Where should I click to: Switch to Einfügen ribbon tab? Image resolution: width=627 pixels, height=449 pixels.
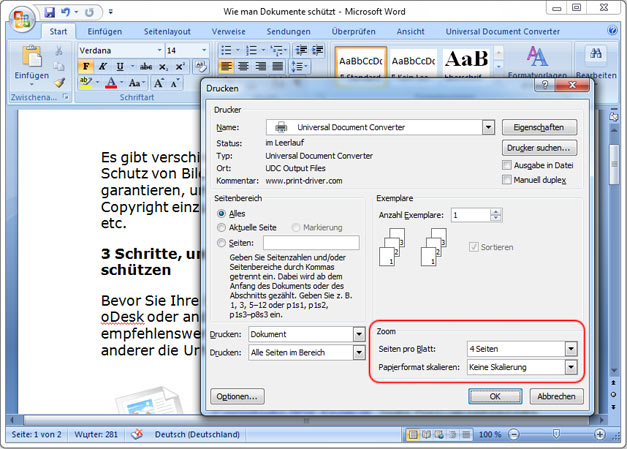(x=105, y=32)
